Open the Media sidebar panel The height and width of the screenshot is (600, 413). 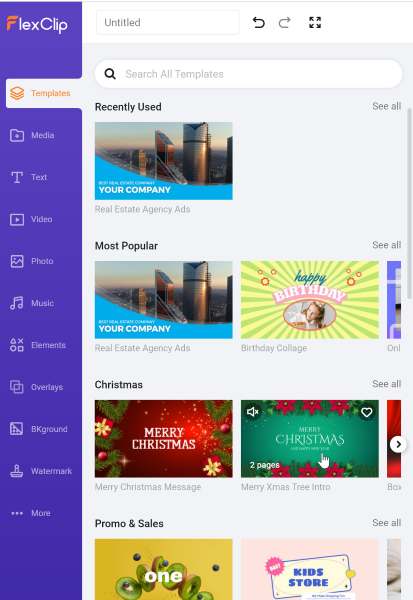(x=41, y=135)
